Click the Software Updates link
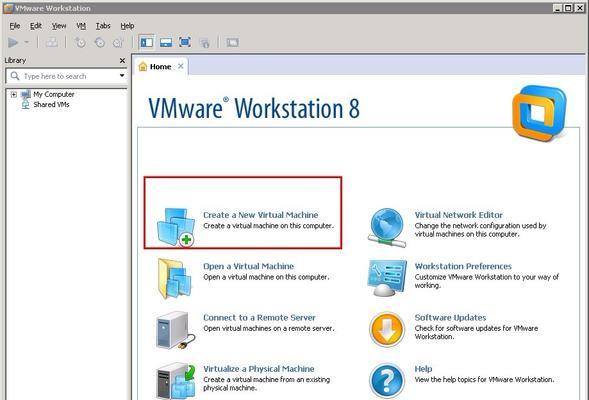Viewport: 589px width, 400px height. click(x=450, y=318)
